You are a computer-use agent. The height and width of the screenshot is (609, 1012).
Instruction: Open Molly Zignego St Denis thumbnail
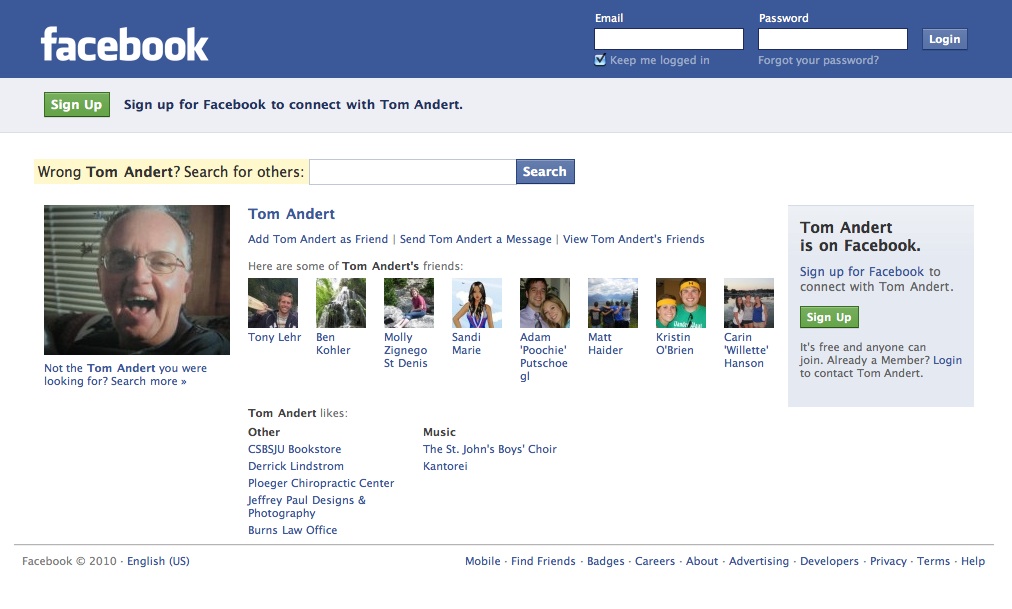click(409, 303)
